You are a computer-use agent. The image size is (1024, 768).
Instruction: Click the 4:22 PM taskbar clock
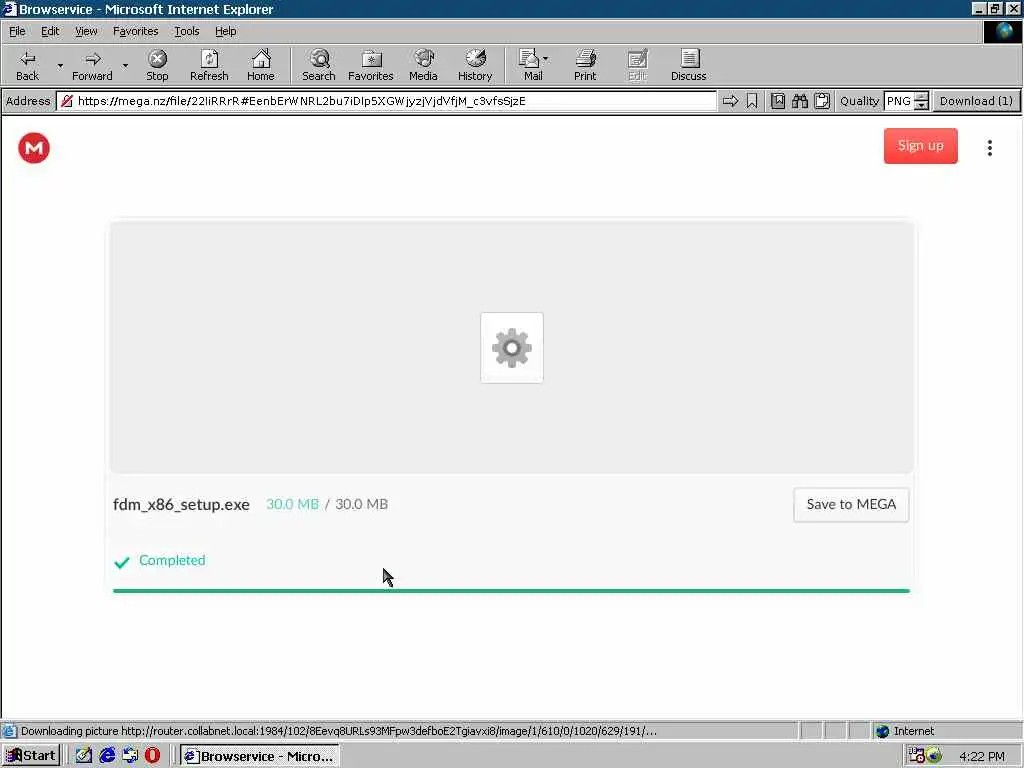(982, 756)
